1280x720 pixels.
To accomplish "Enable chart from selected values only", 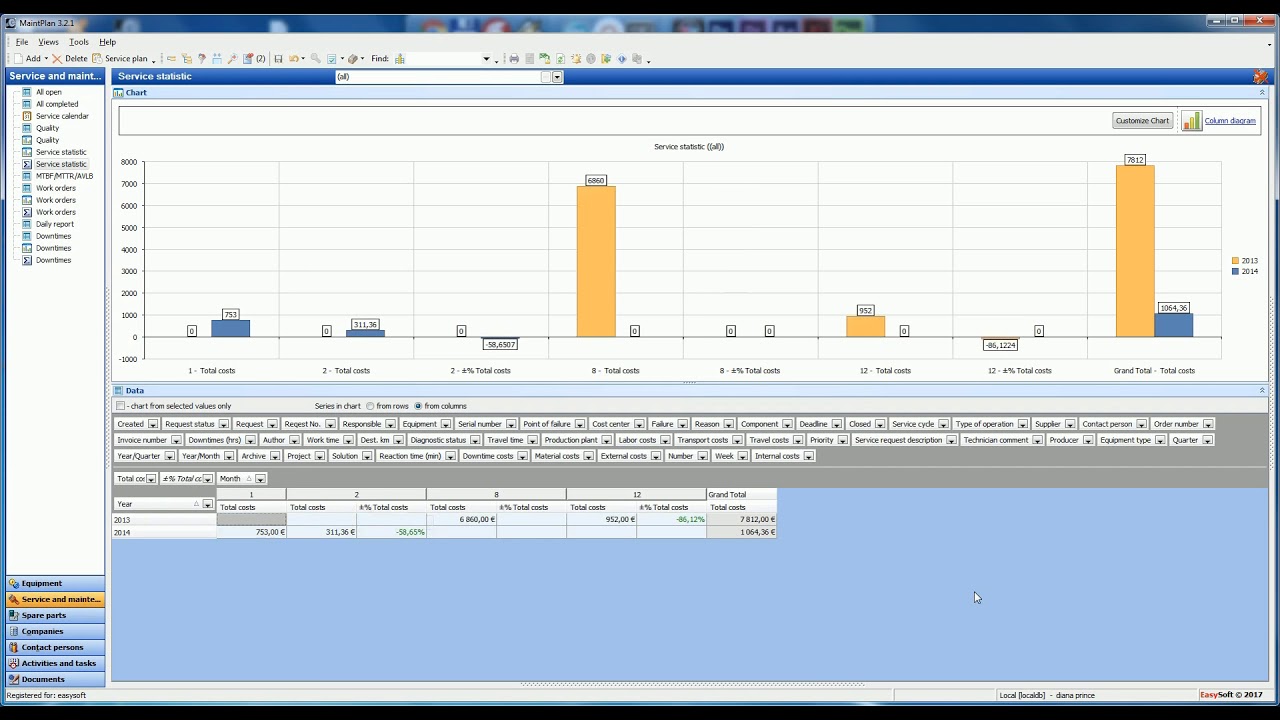I will (121, 406).
